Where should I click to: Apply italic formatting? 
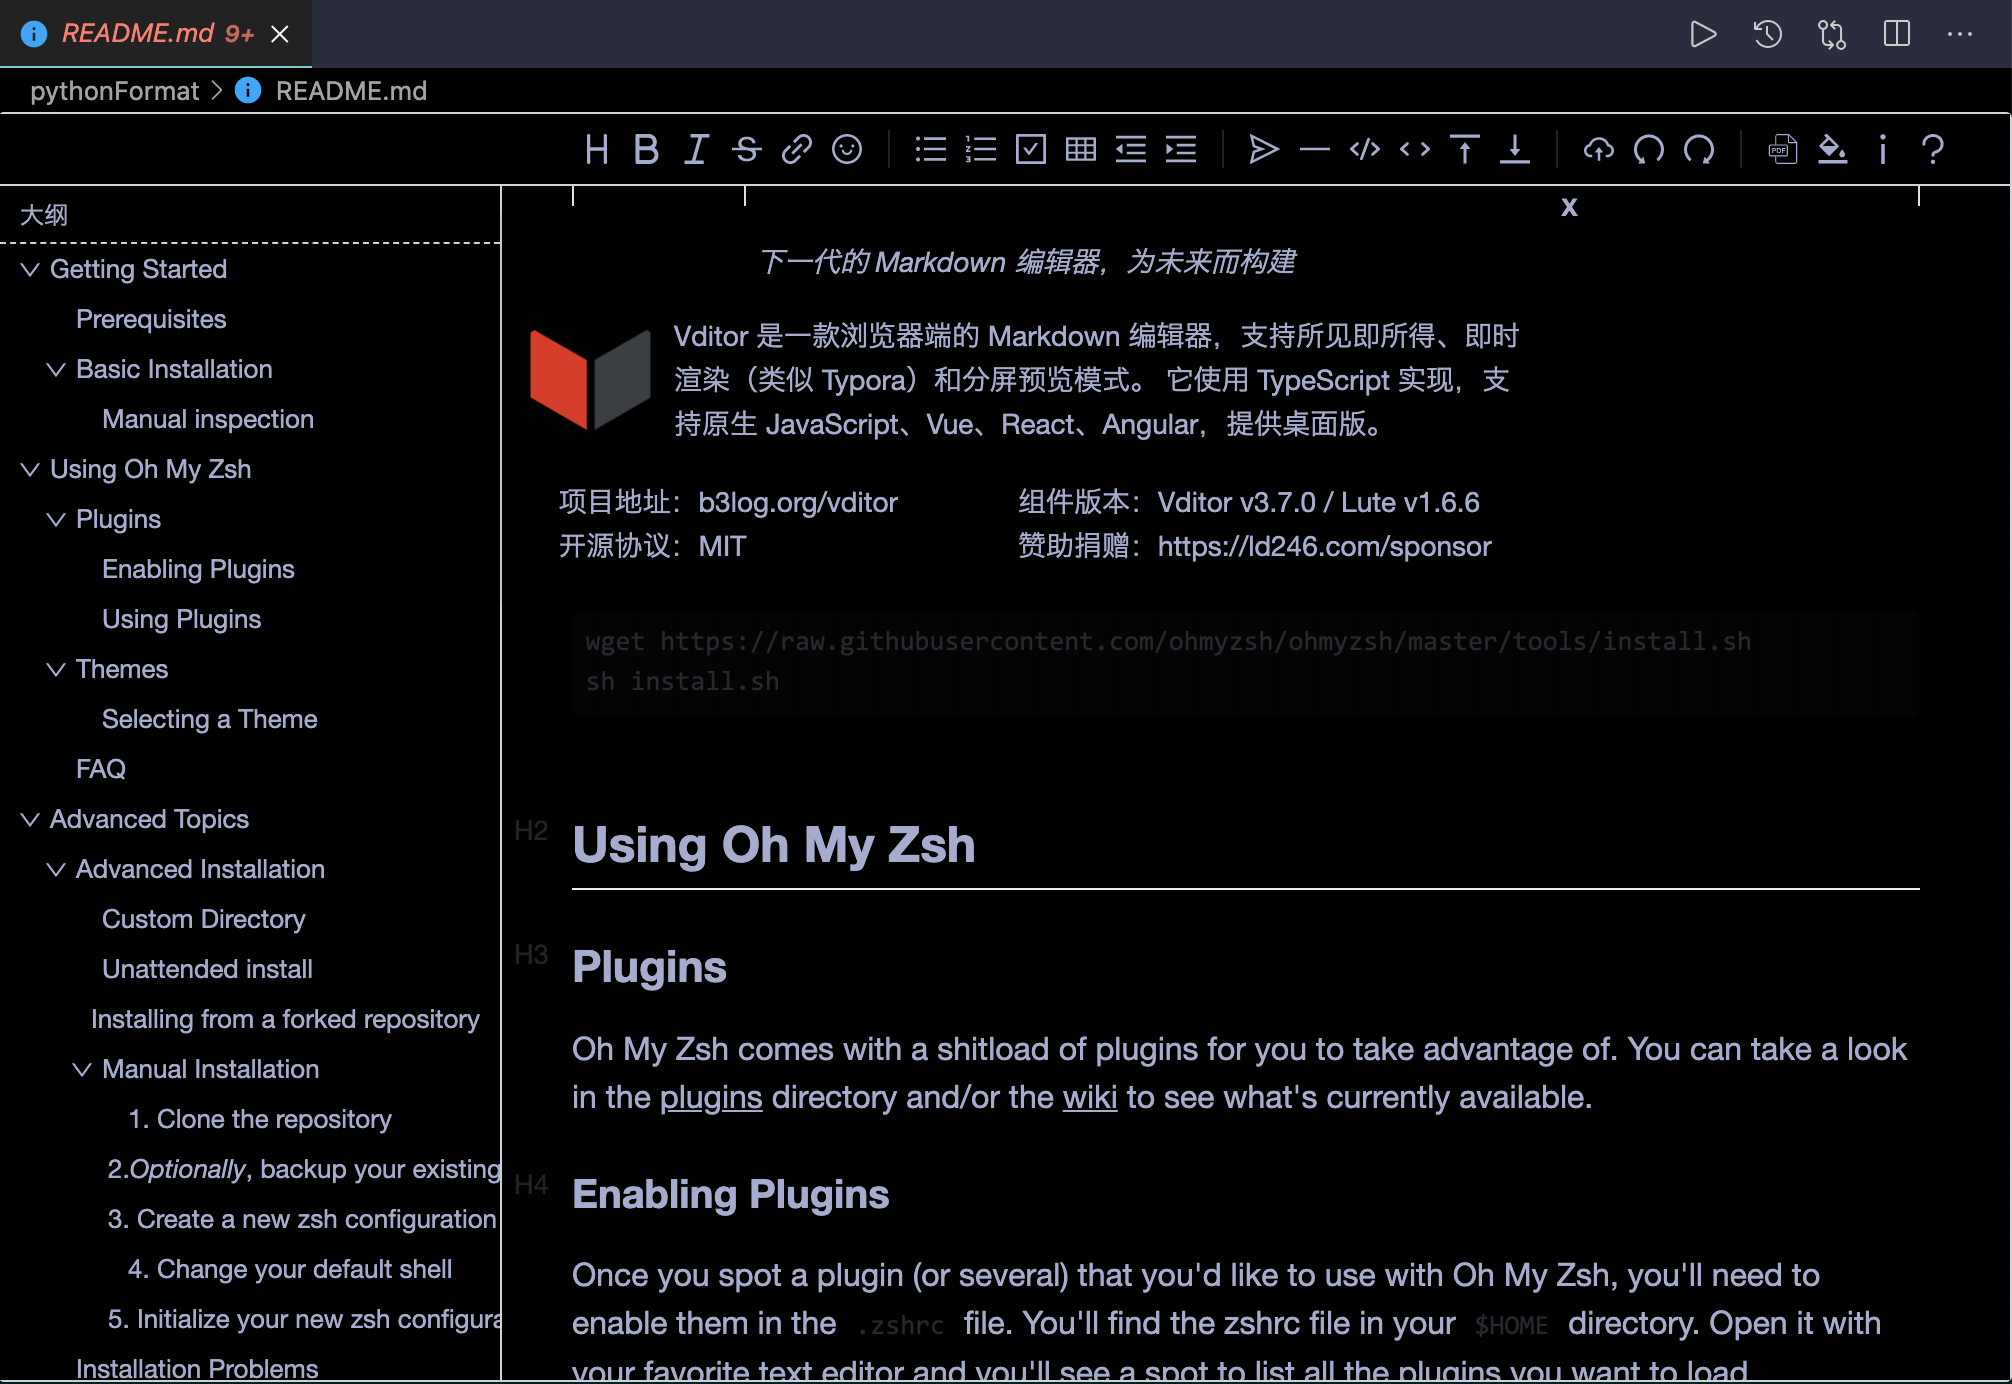(x=696, y=150)
